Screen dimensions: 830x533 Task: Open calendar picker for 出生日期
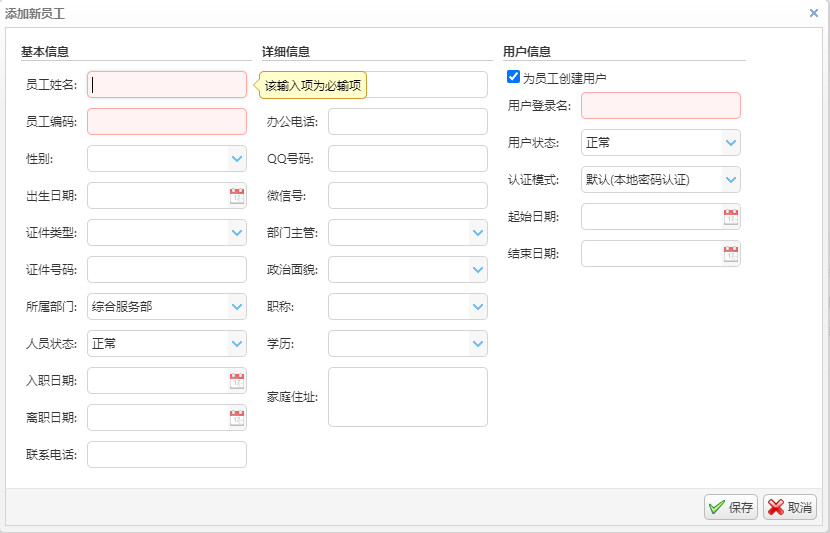click(x=236, y=196)
